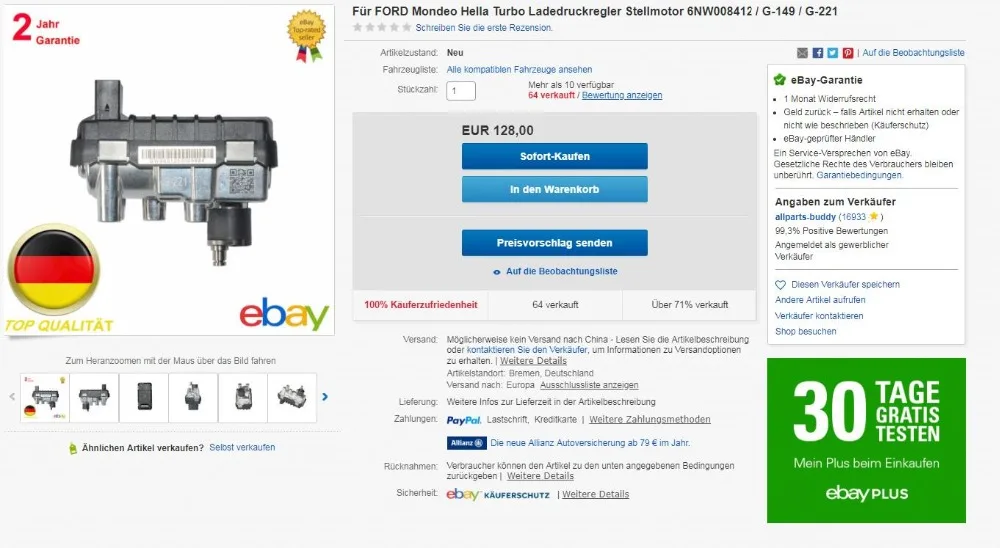Click the Stückzahl quantity field
1000x548 pixels.
click(x=461, y=91)
